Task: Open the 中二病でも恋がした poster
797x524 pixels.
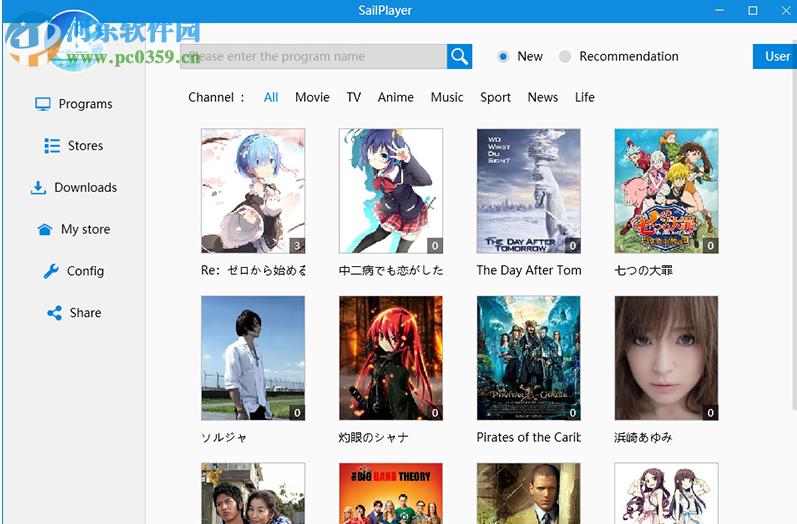Action: (x=391, y=191)
